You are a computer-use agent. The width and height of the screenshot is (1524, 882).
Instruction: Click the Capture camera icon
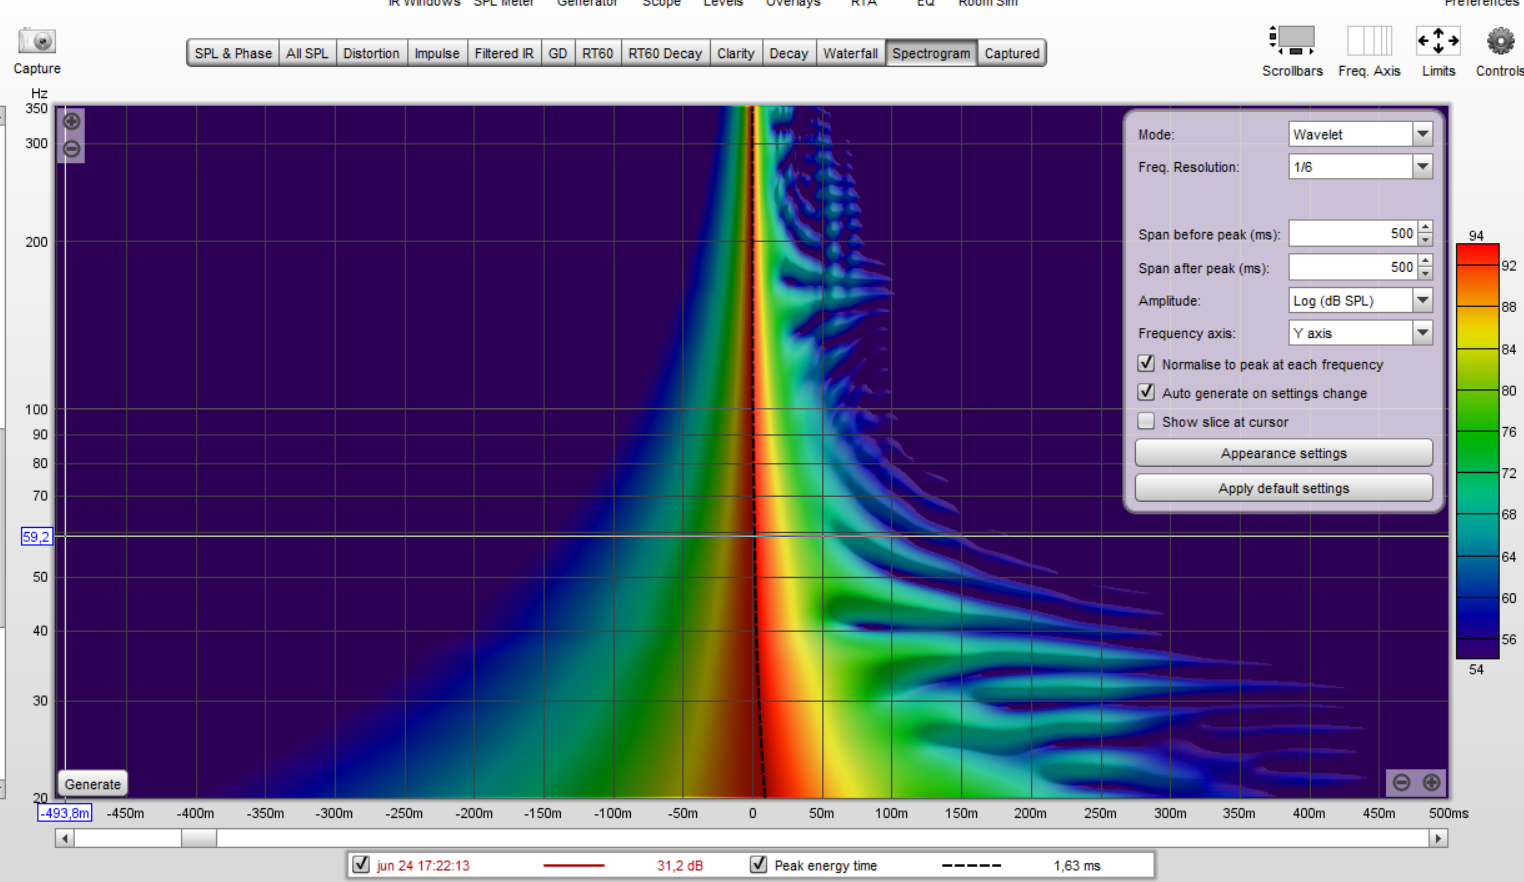[37, 42]
